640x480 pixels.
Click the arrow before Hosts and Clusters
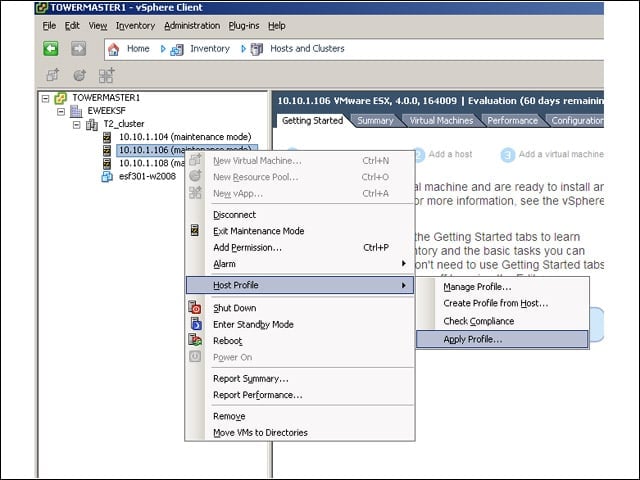pyautogui.click(x=243, y=49)
